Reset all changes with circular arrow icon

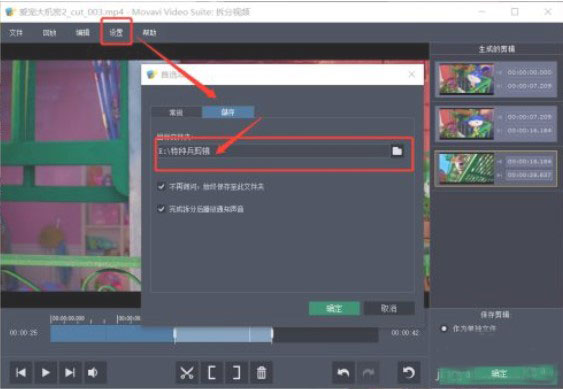coord(409,372)
